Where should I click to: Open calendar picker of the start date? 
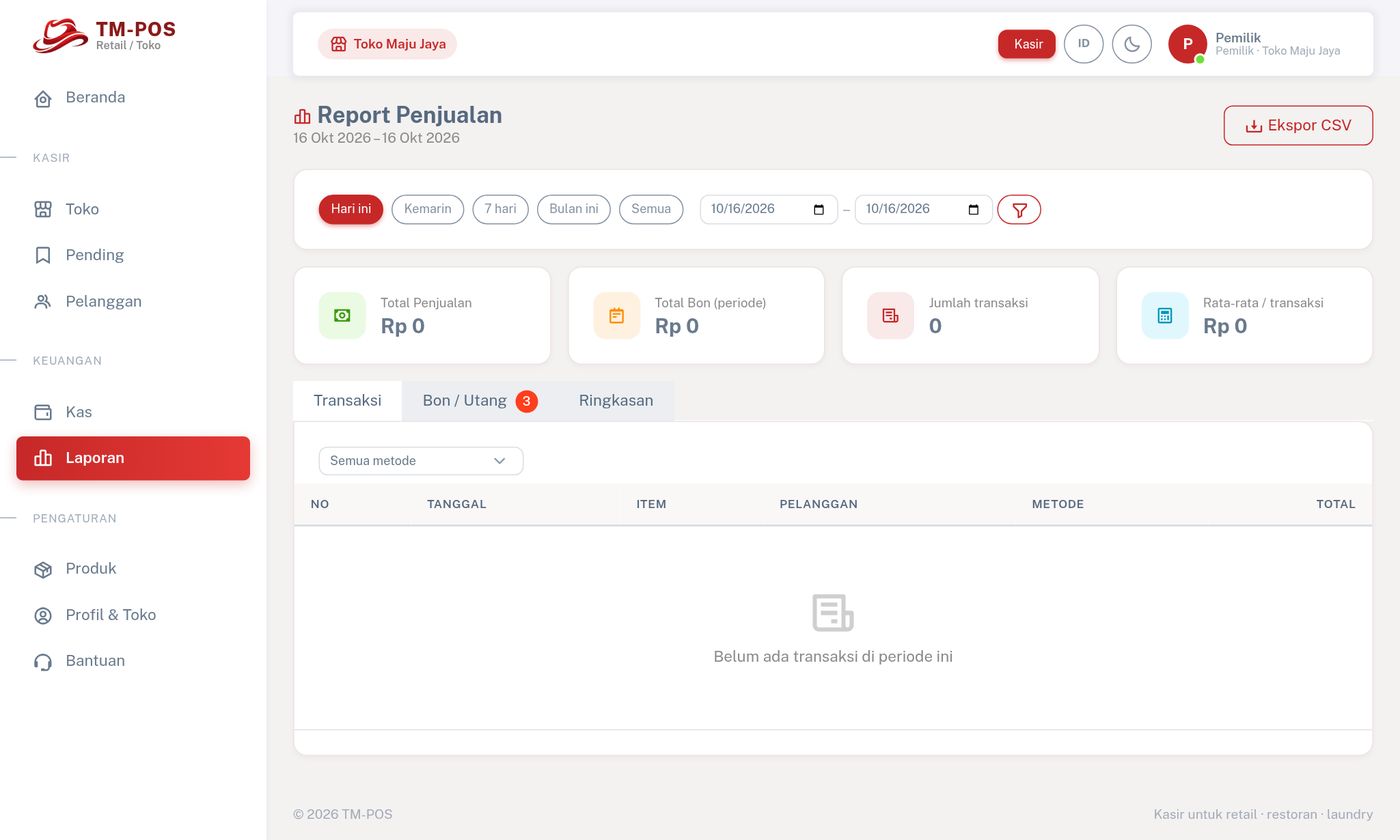(819, 210)
